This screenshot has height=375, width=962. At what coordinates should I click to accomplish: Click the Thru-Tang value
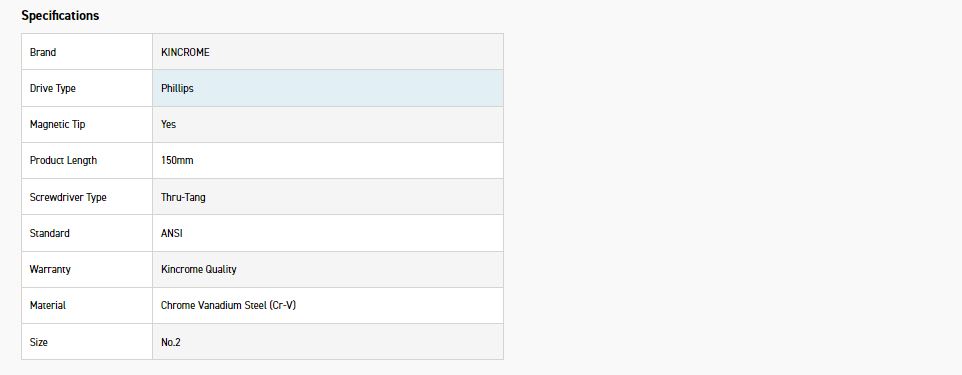[183, 197]
